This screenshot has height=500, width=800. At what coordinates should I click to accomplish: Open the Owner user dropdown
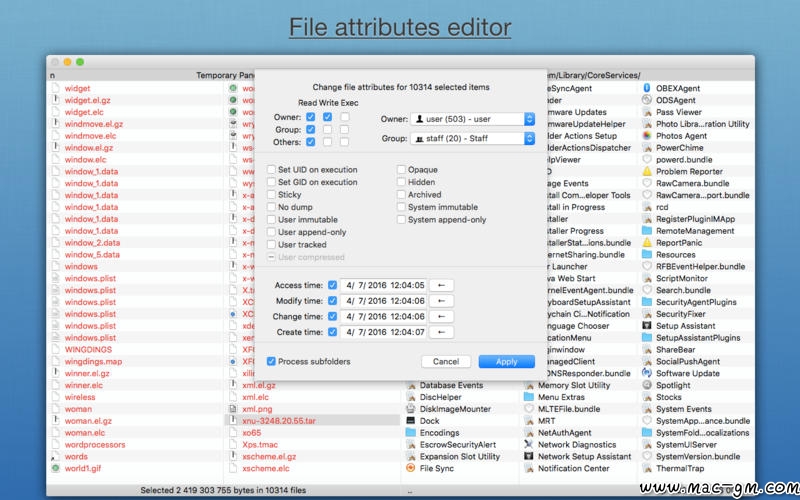point(472,119)
